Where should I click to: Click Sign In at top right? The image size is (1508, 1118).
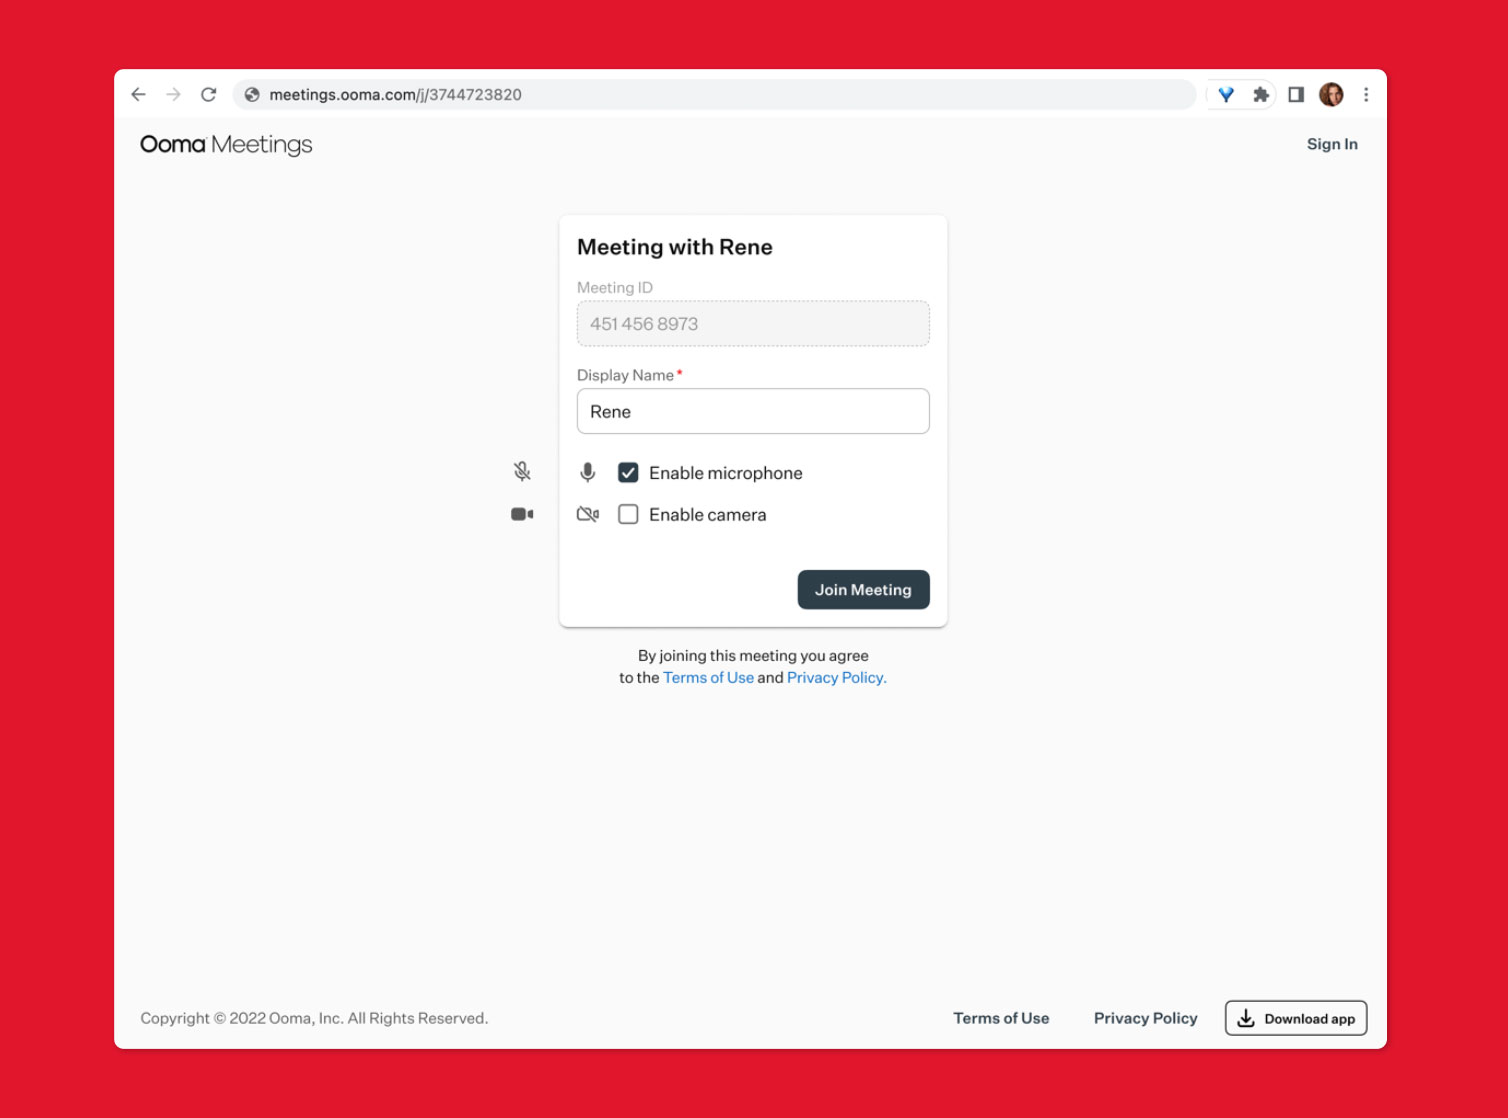(1332, 144)
